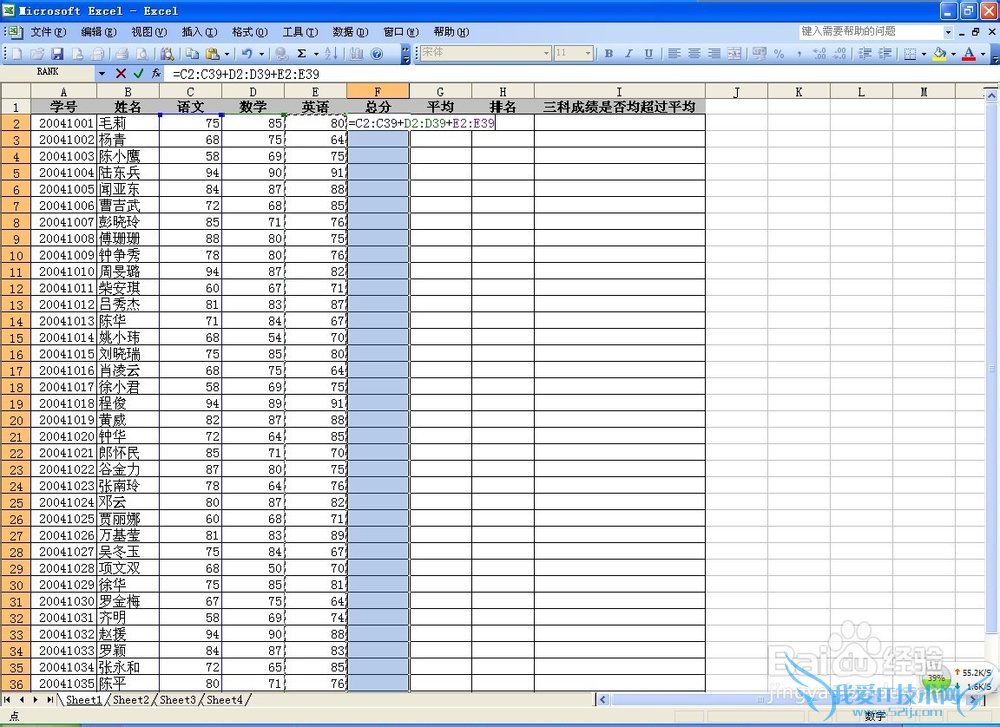Expand the AutoSum functions arrow
This screenshot has height=727, width=1000.
316,54
